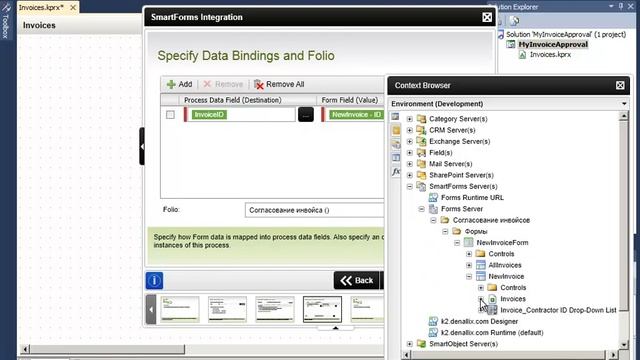Screen dimensions: 640x360
Task: Select NewInvoice view icon
Action: pos(481,276)
